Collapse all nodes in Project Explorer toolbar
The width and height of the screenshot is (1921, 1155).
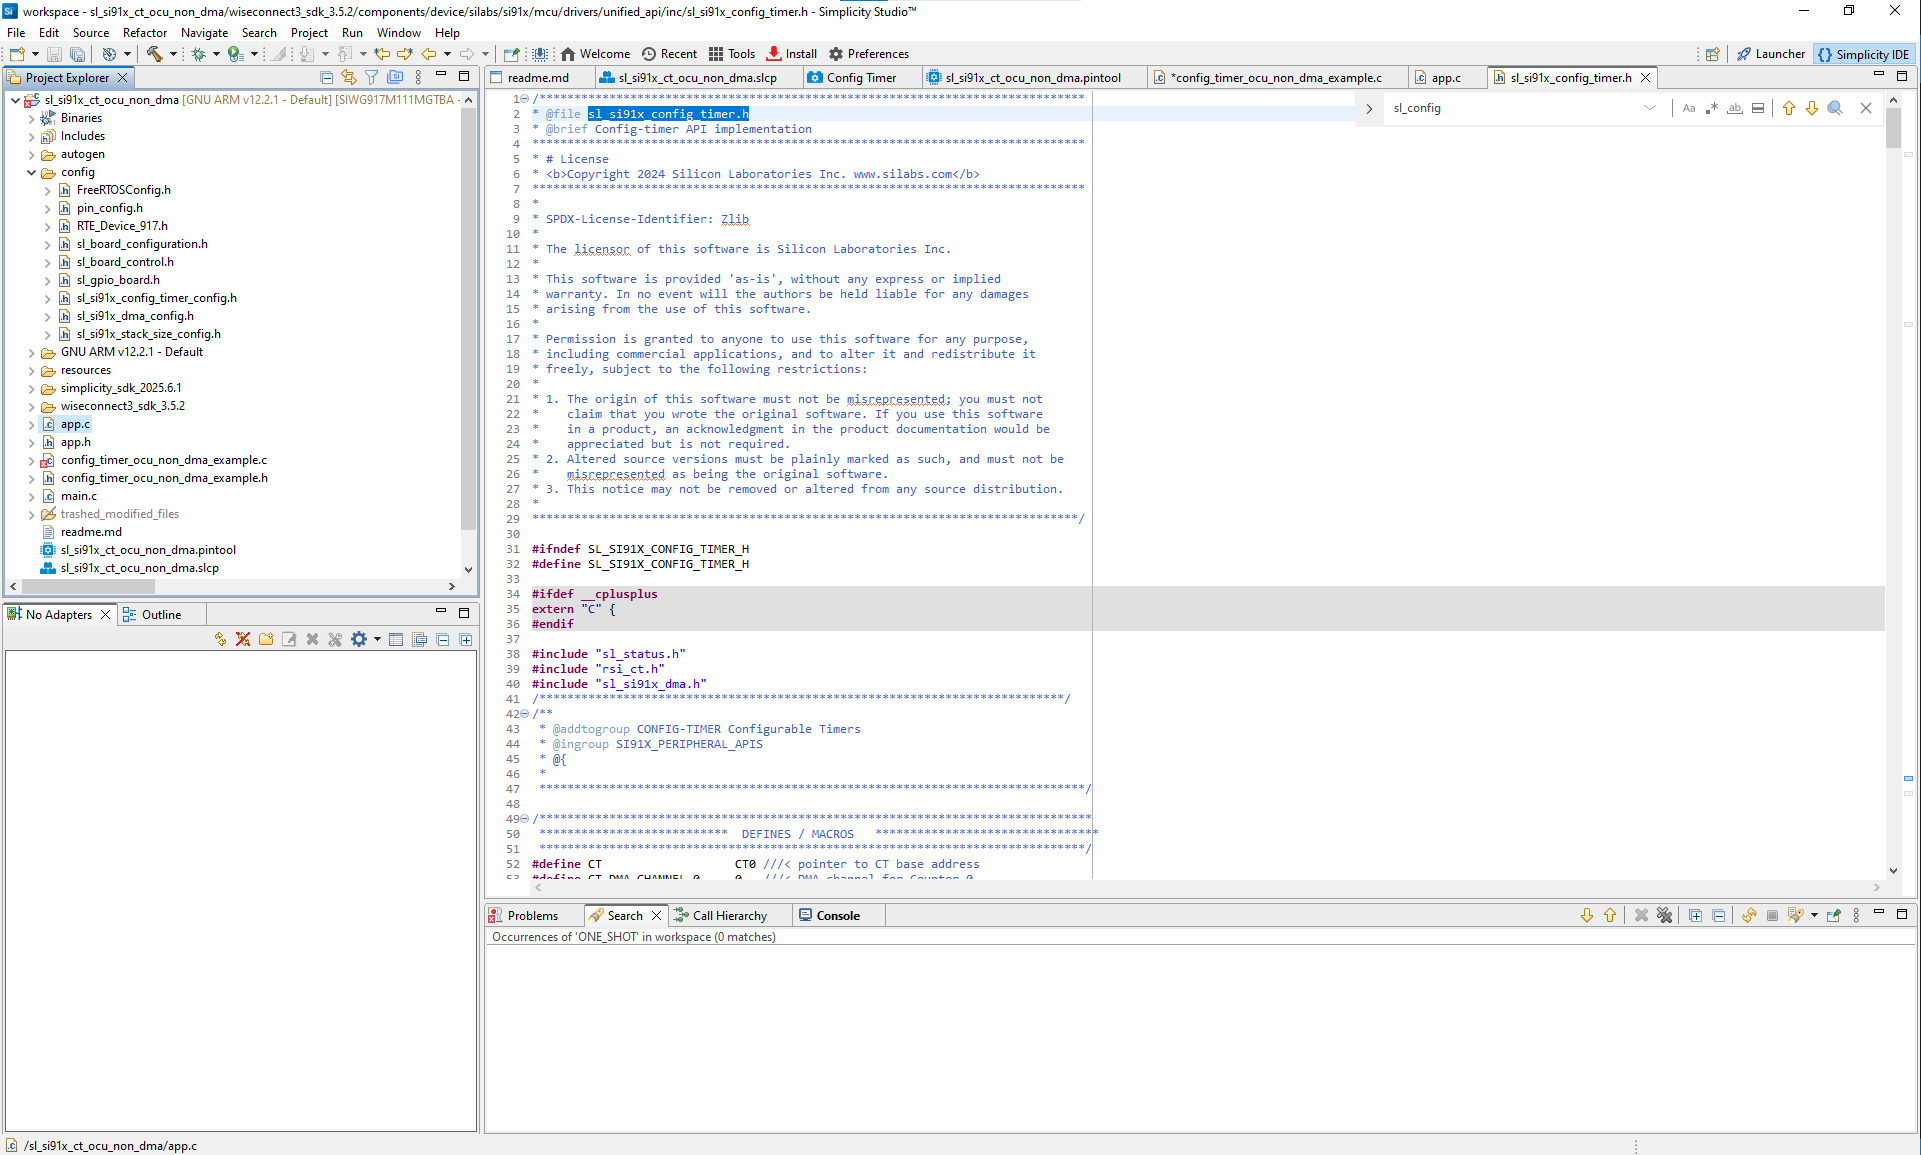327,77
